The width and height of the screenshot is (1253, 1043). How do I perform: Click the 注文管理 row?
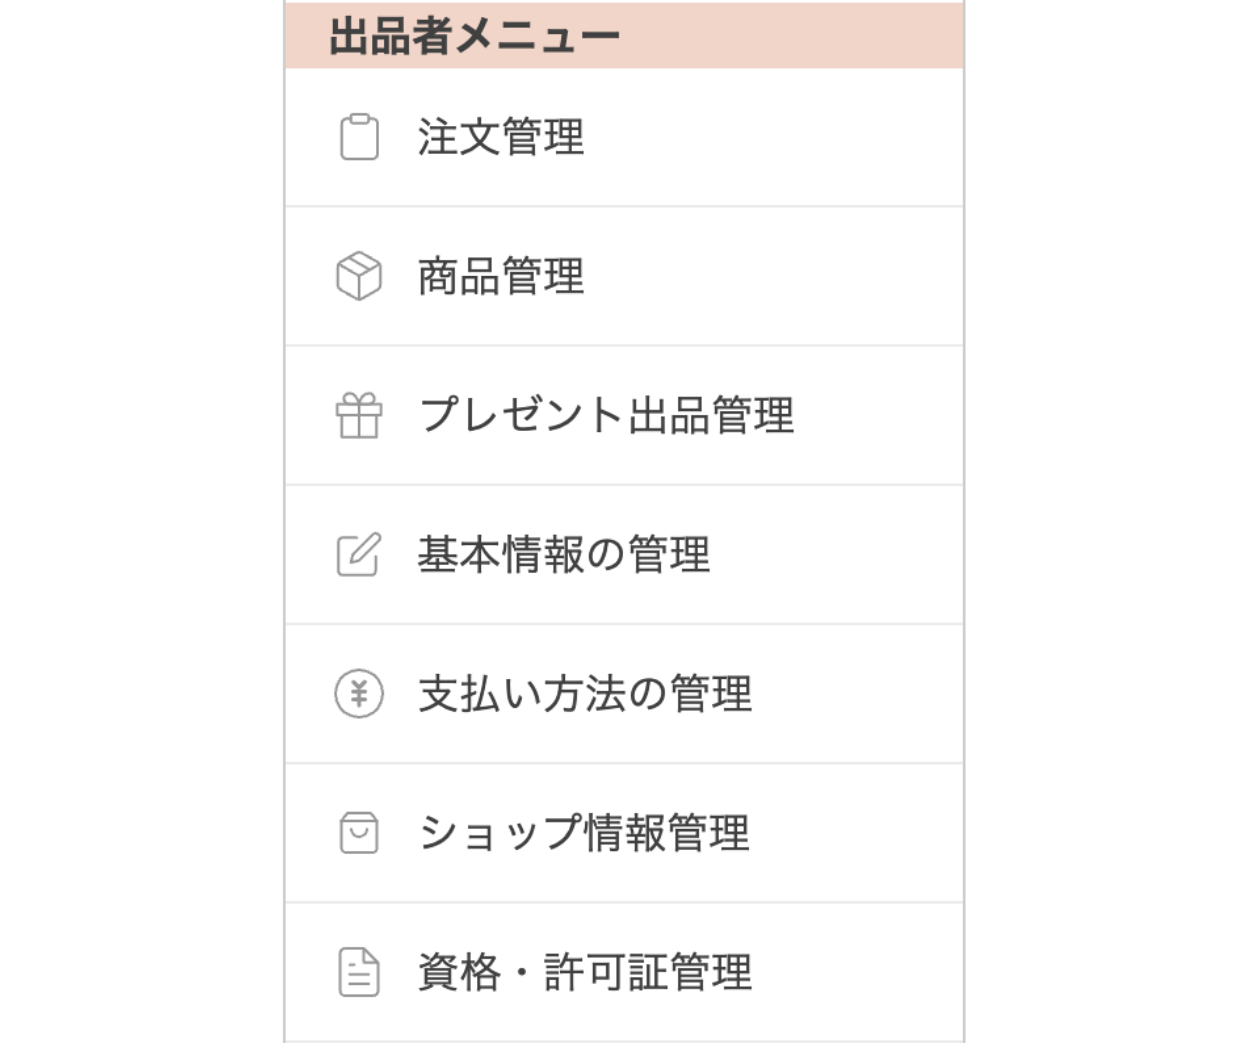click(x=620, y=139)
